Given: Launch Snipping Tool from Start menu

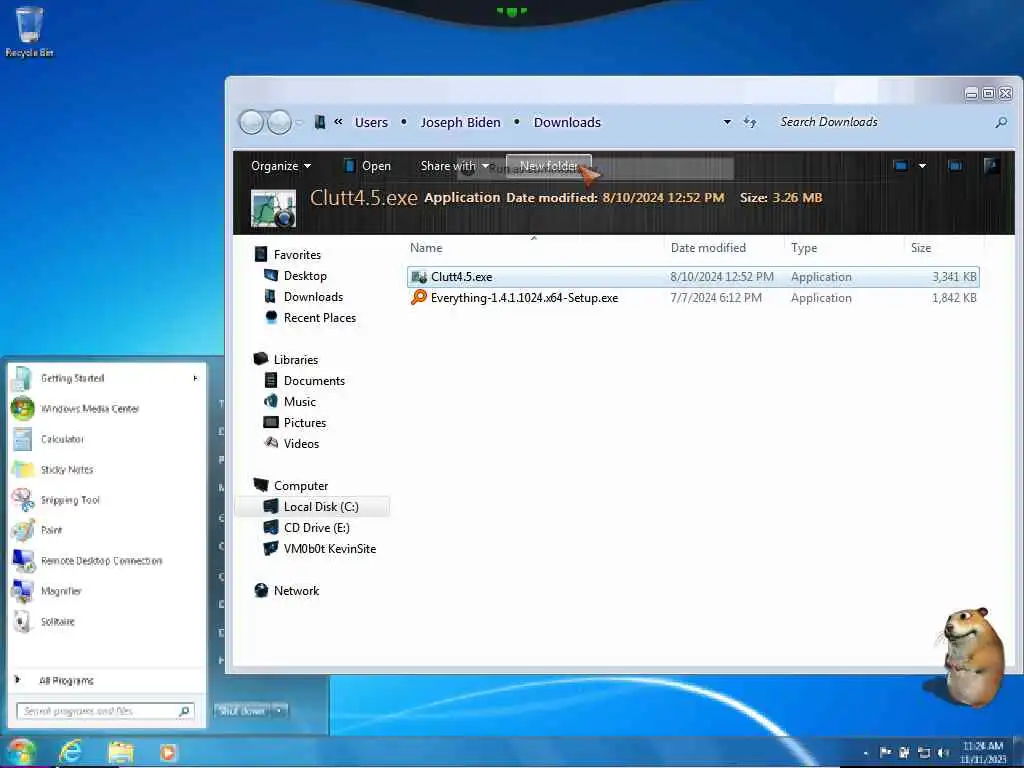Looking at the screenshot, I should [x=70, y=500].
